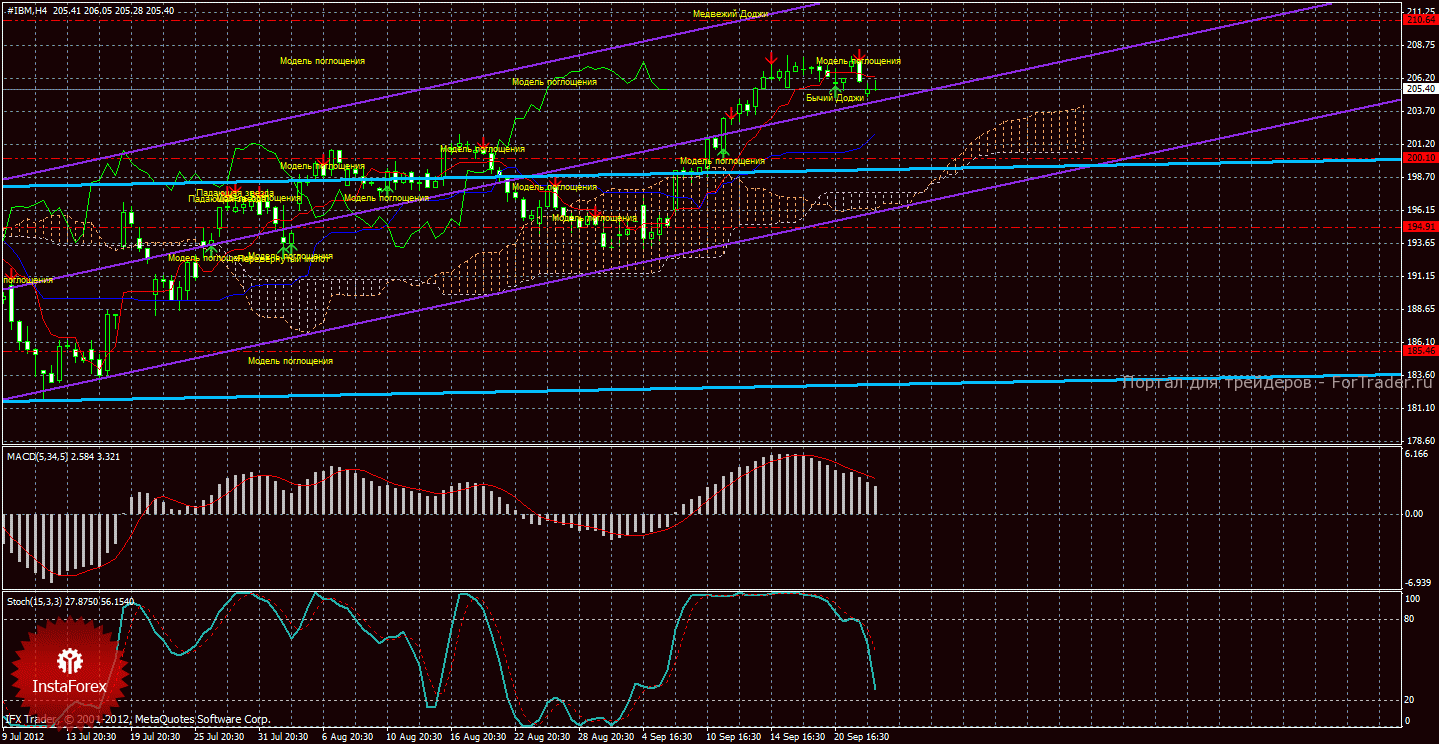Select the Медвежий Доджи pattern label

[x=733, y=14]
